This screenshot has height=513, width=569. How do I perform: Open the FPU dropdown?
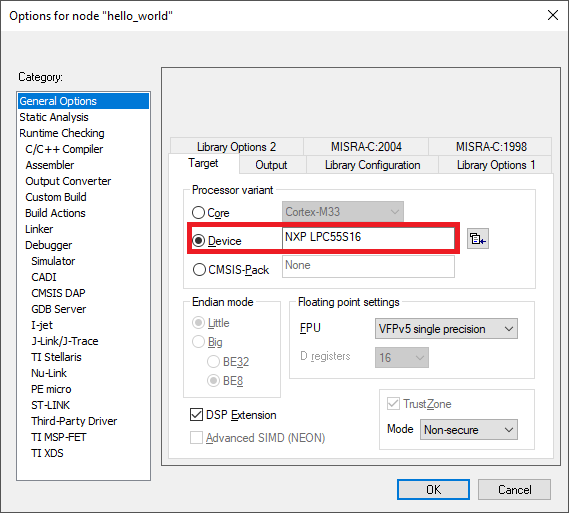pos(446,329)
